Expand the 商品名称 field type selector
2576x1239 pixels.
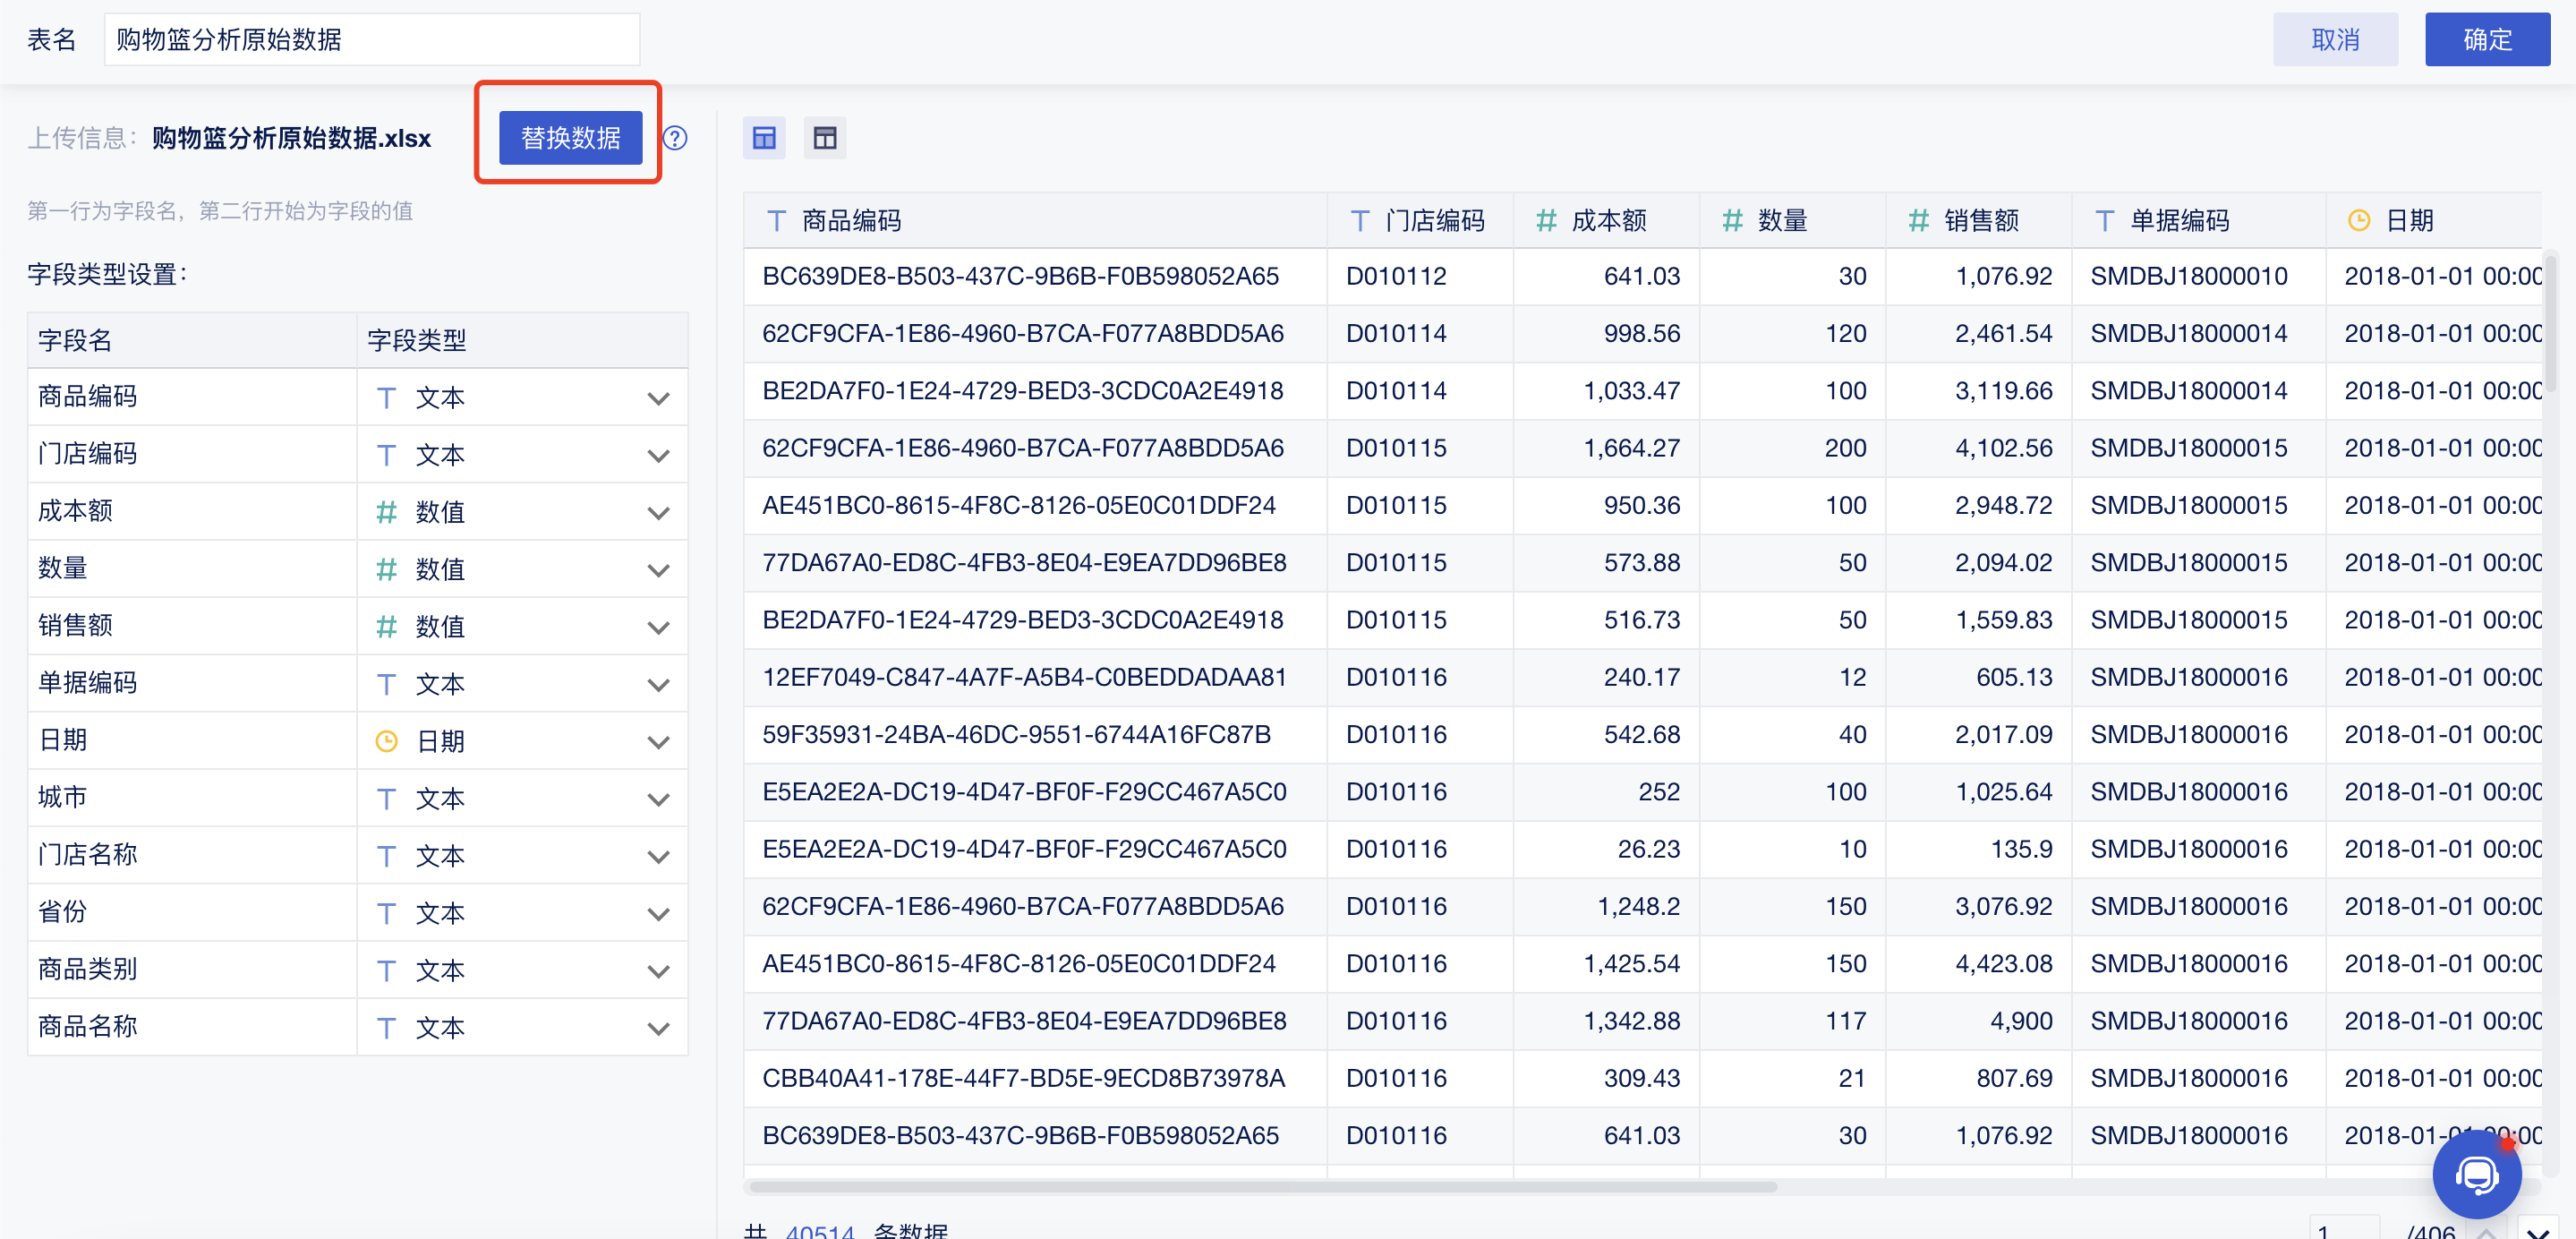click(657, 1028)
